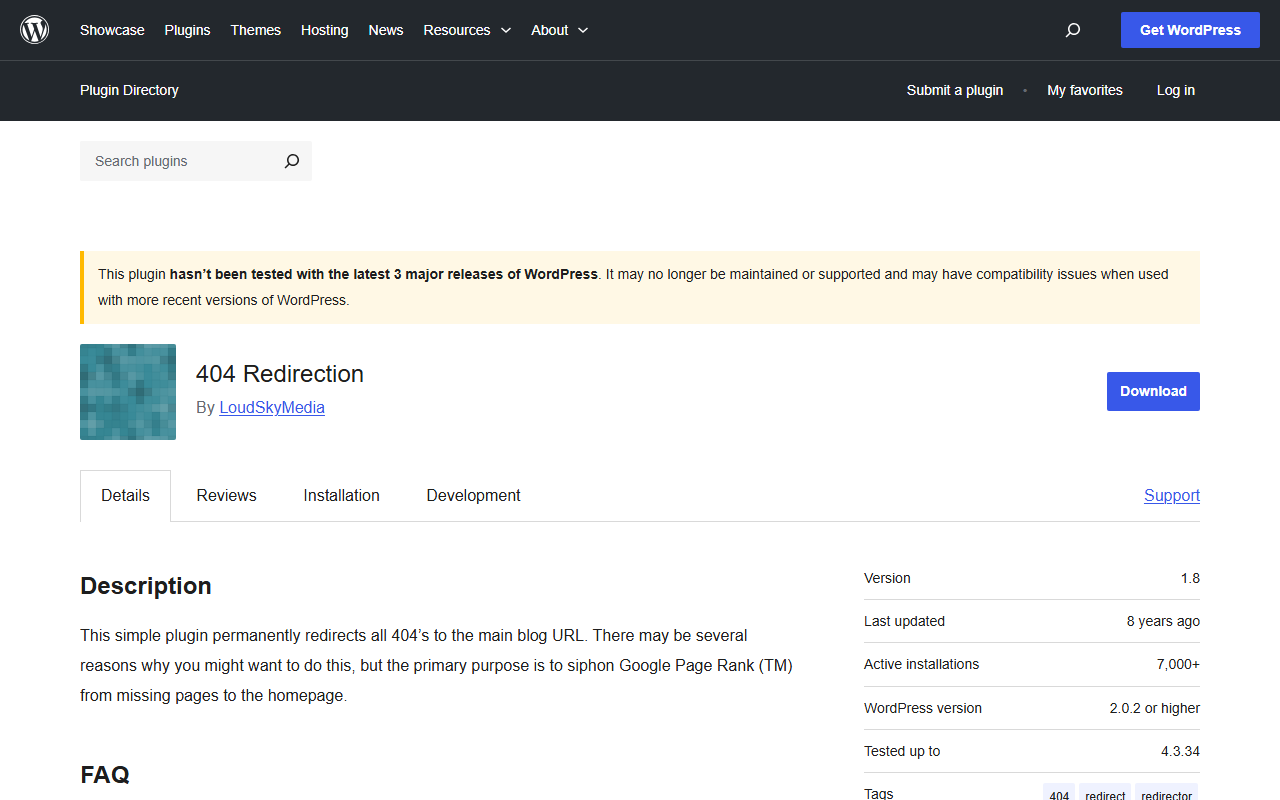
Task: Open the Themes menu item
Action: point(256,30)
